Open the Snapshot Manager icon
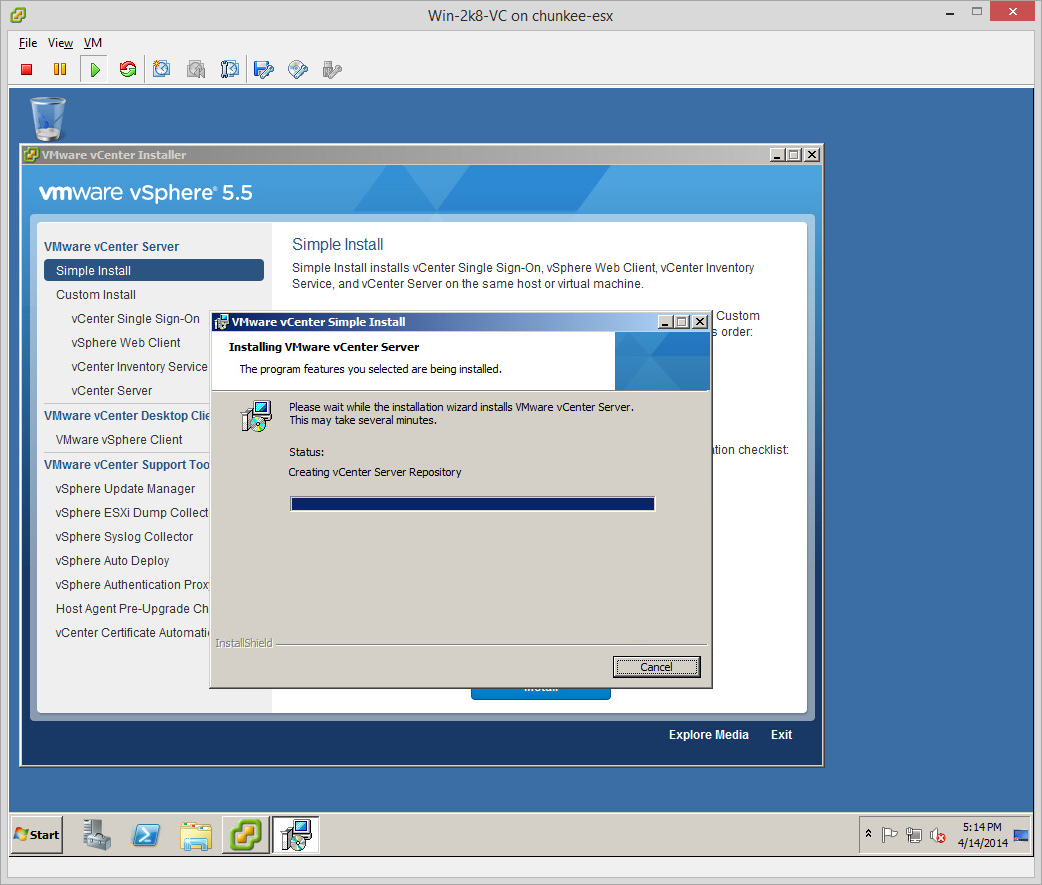Viewport: 1042px width, 885px height. 230,69
